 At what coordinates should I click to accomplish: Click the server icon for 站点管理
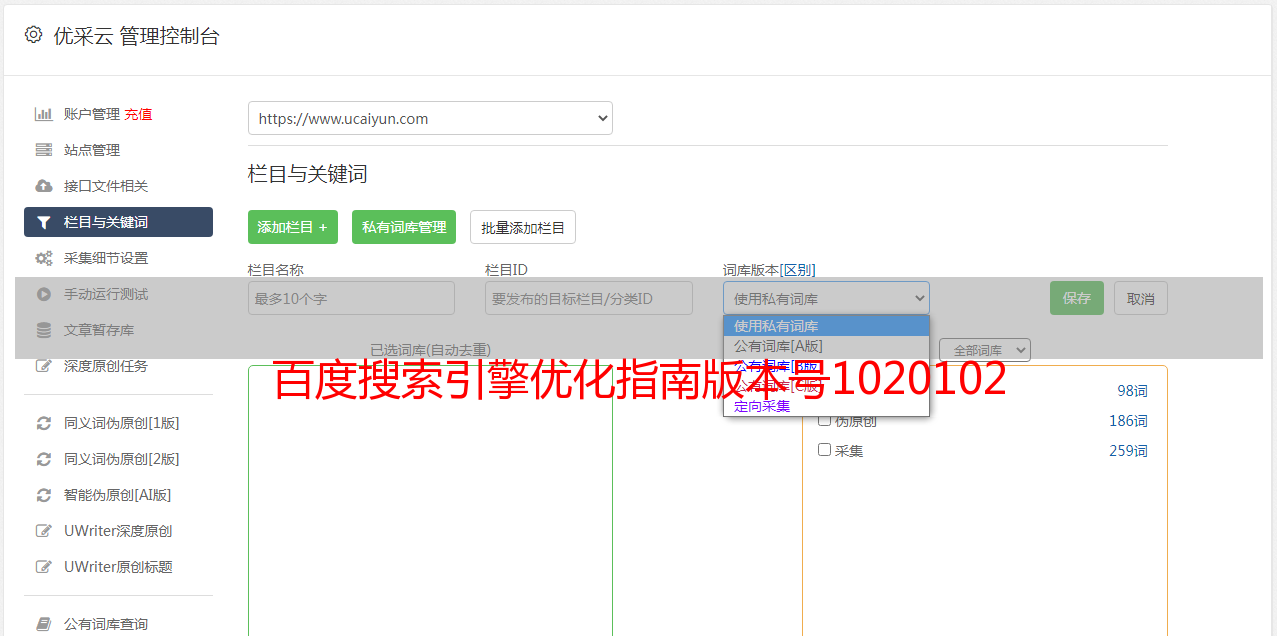point(43,150)
